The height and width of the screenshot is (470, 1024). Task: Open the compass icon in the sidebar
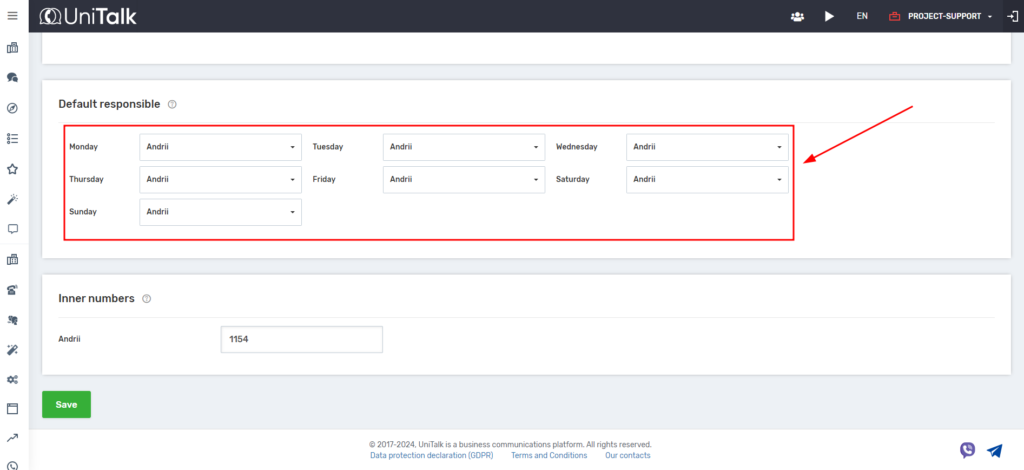[x=13, y=108]
